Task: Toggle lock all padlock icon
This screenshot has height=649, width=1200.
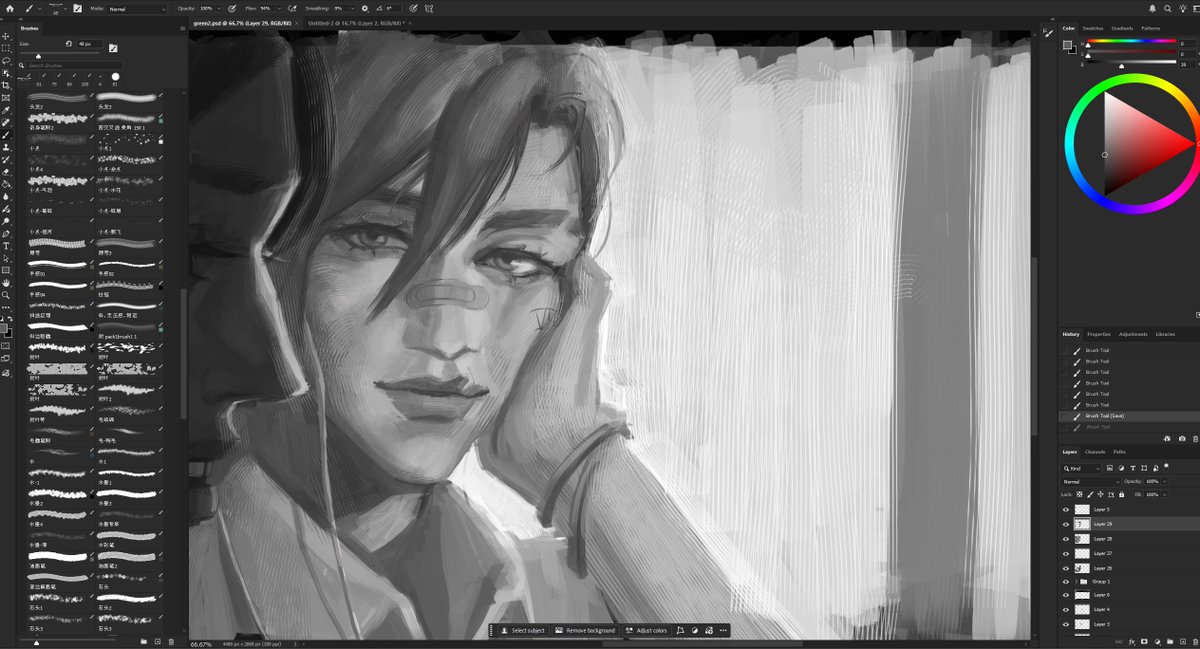Action: (x=1121, y=494)
